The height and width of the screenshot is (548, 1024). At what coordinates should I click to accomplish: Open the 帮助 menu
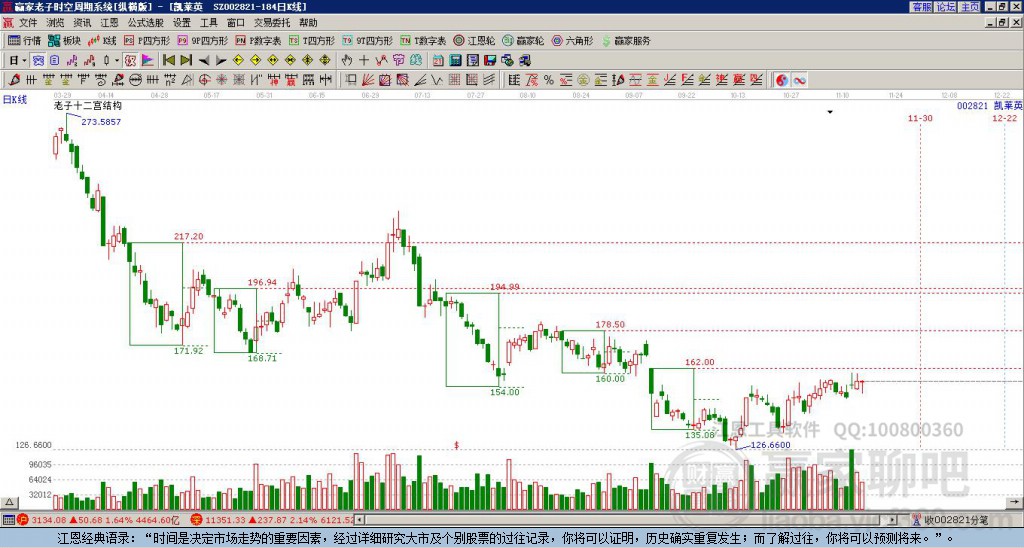308,23
